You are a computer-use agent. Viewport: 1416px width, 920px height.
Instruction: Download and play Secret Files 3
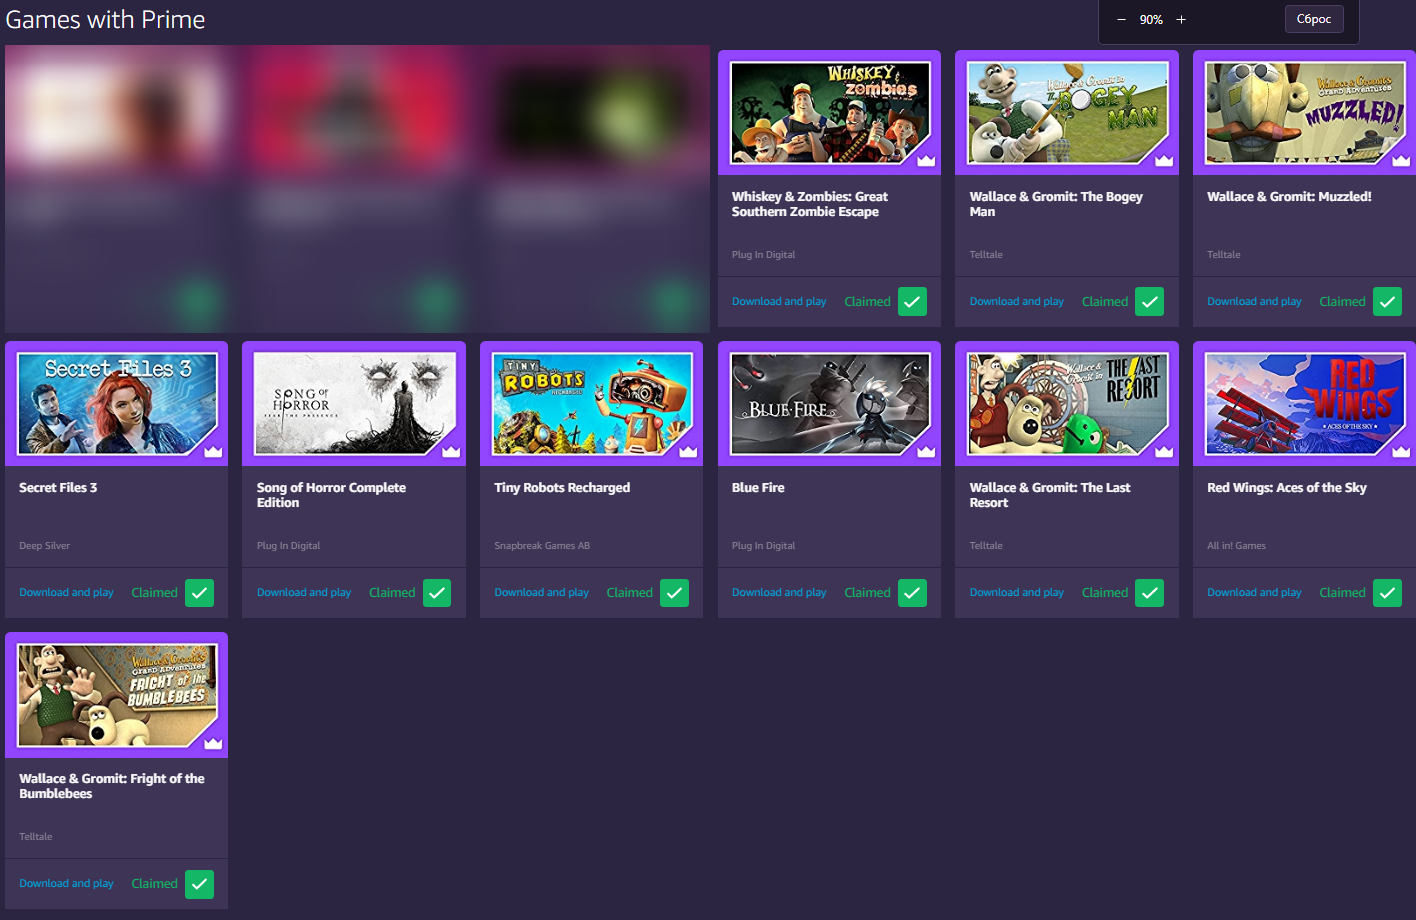point(66,593)
